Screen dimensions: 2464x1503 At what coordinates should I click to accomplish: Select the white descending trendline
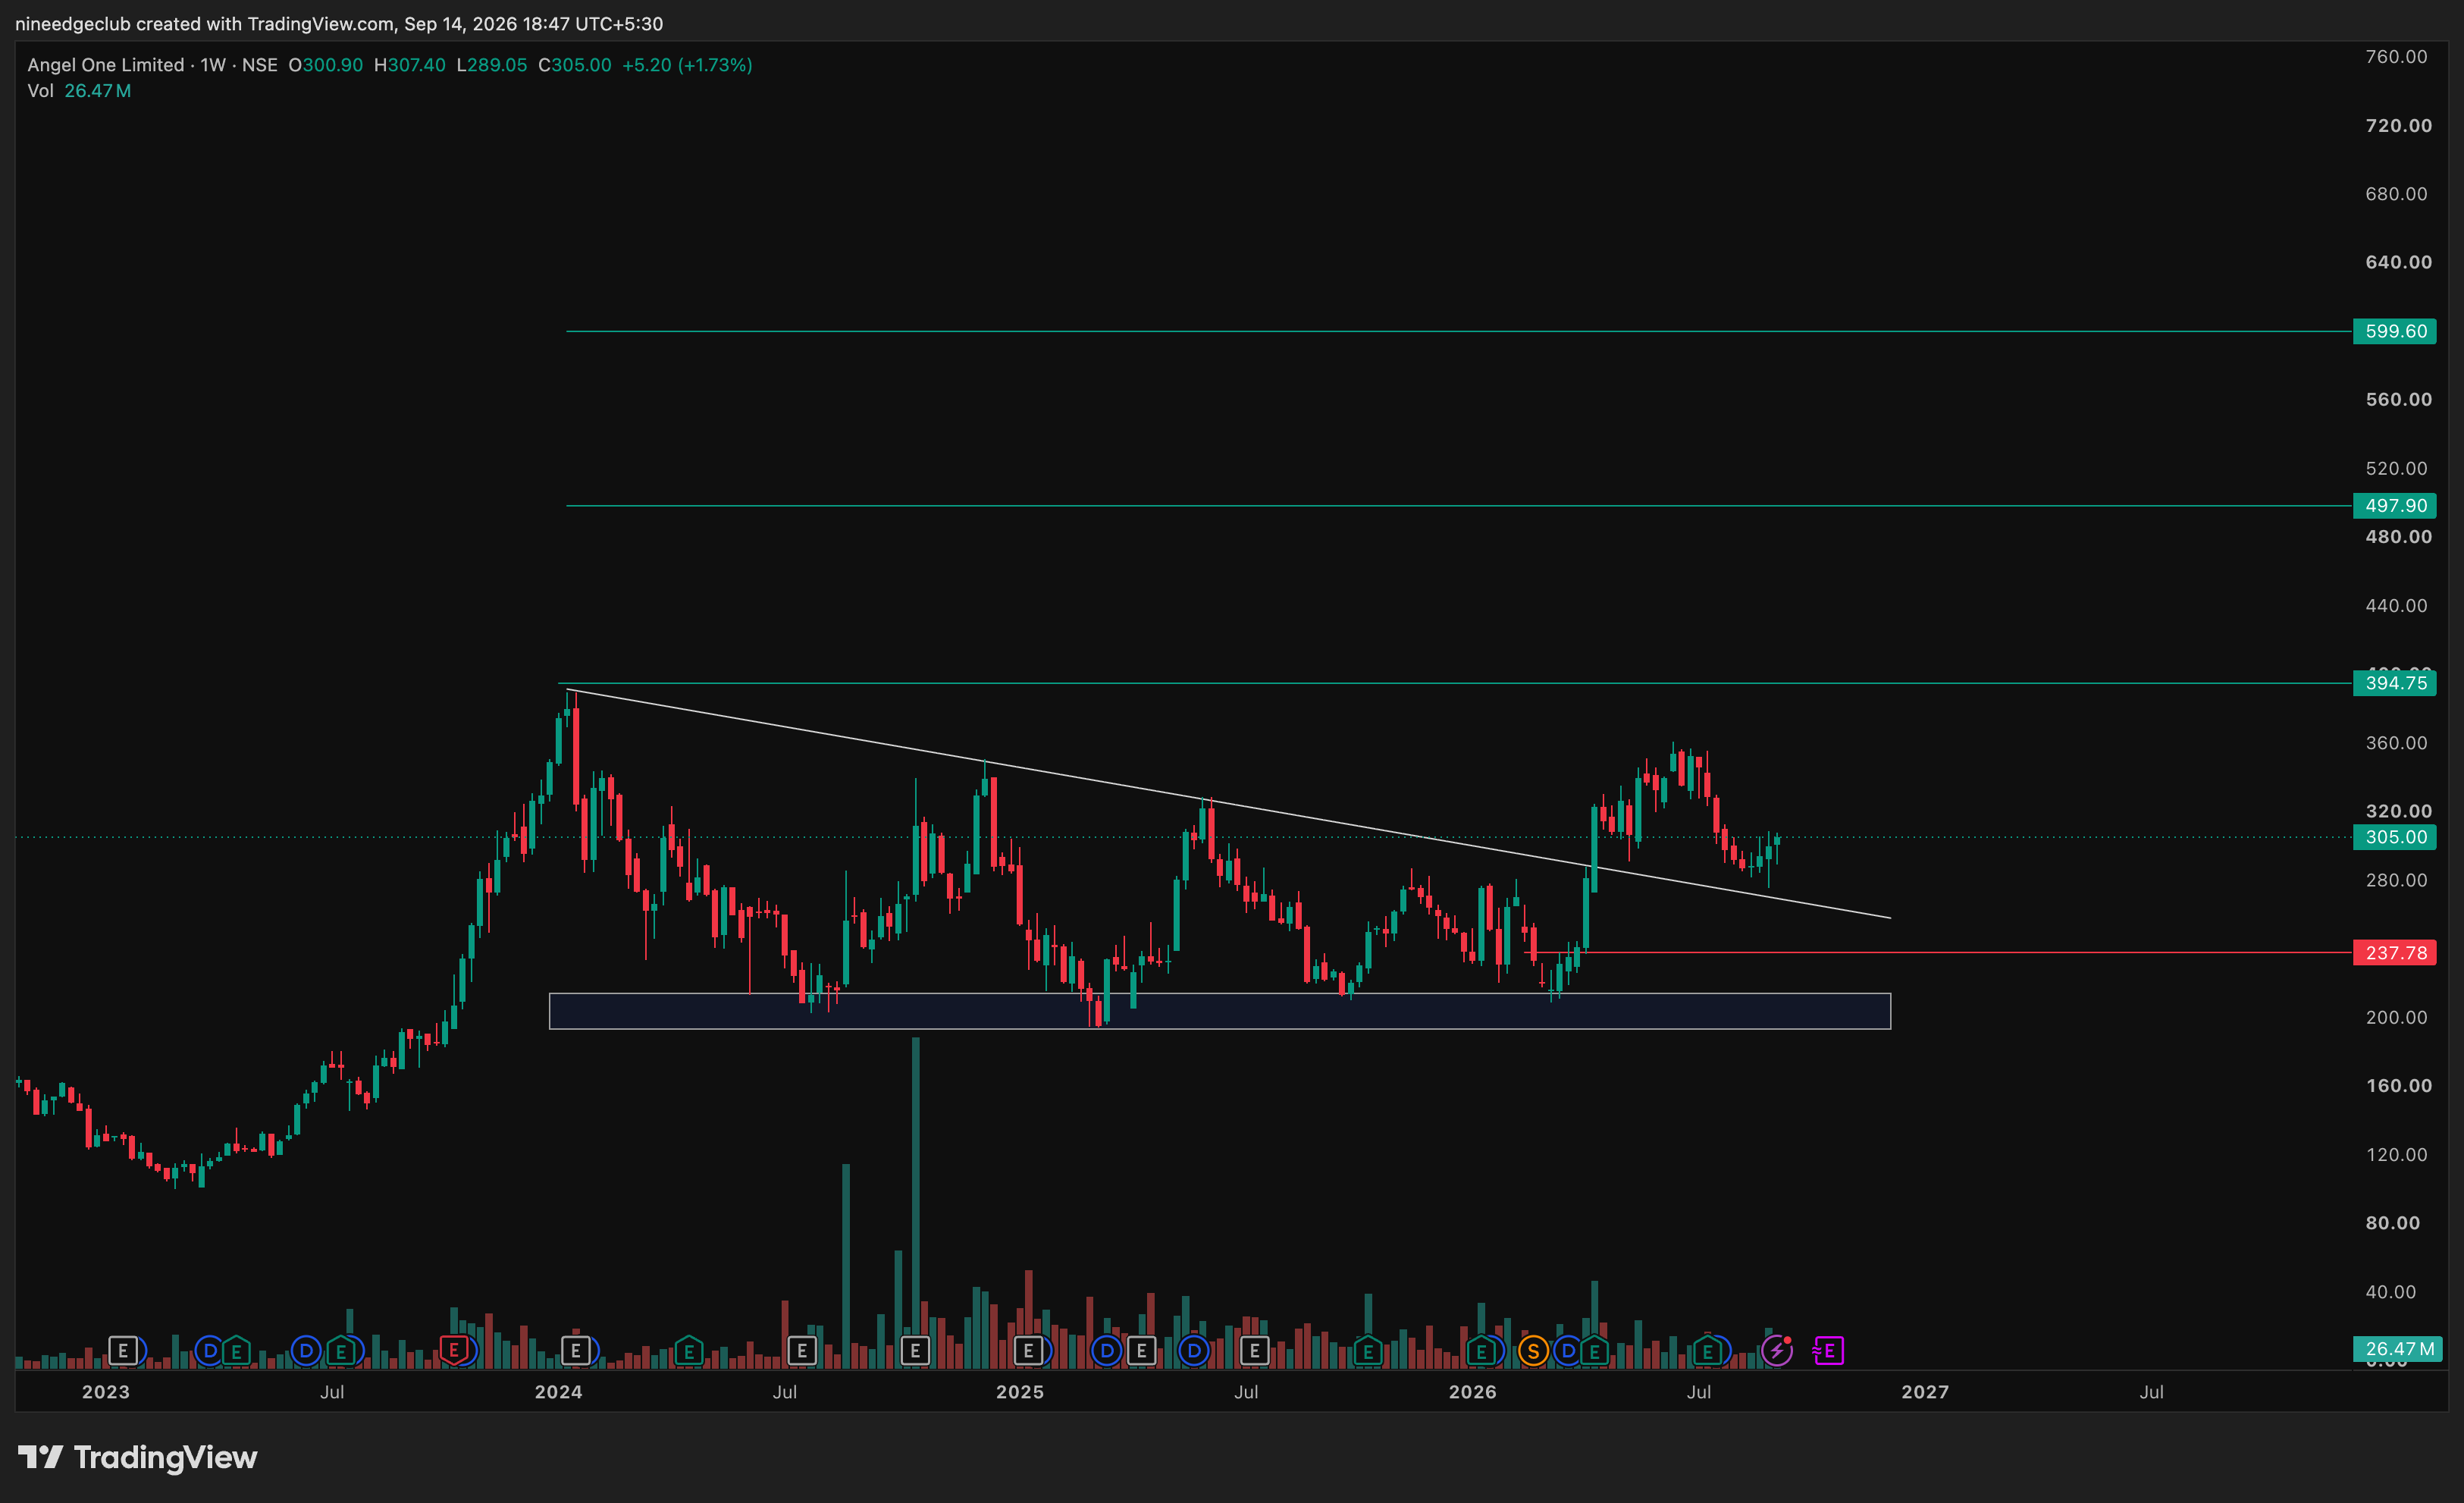point(1228,804)
